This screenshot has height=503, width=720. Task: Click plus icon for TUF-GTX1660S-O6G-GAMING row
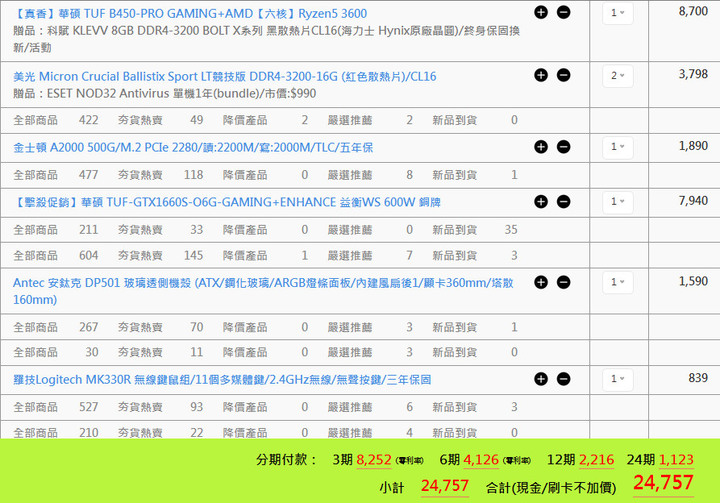541,202
